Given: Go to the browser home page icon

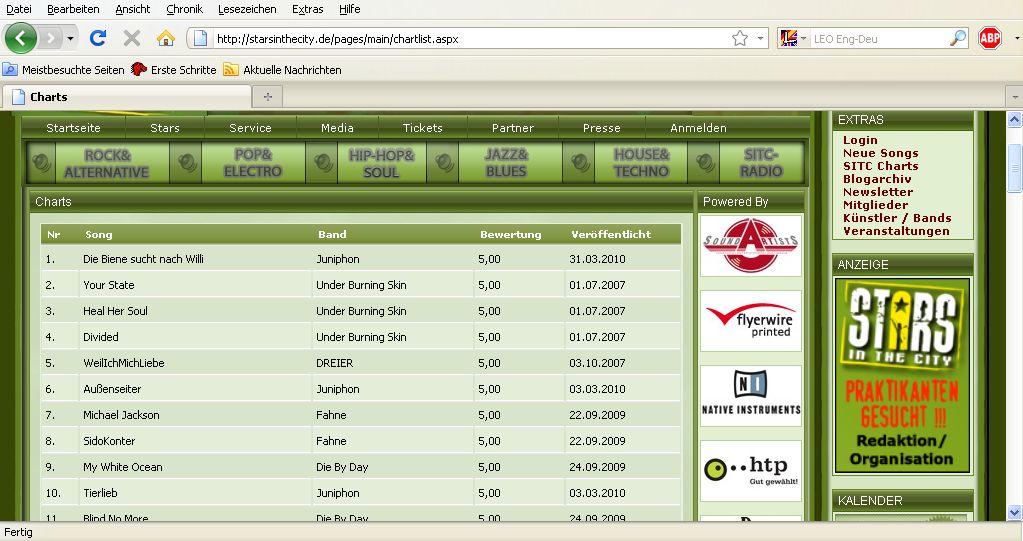Looking at the screenshot, I should pos(166,39).
